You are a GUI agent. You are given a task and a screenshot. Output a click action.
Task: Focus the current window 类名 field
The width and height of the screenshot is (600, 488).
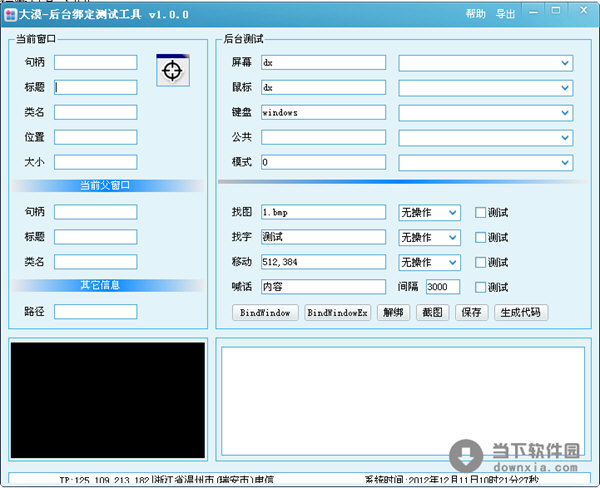click(96, 112)
